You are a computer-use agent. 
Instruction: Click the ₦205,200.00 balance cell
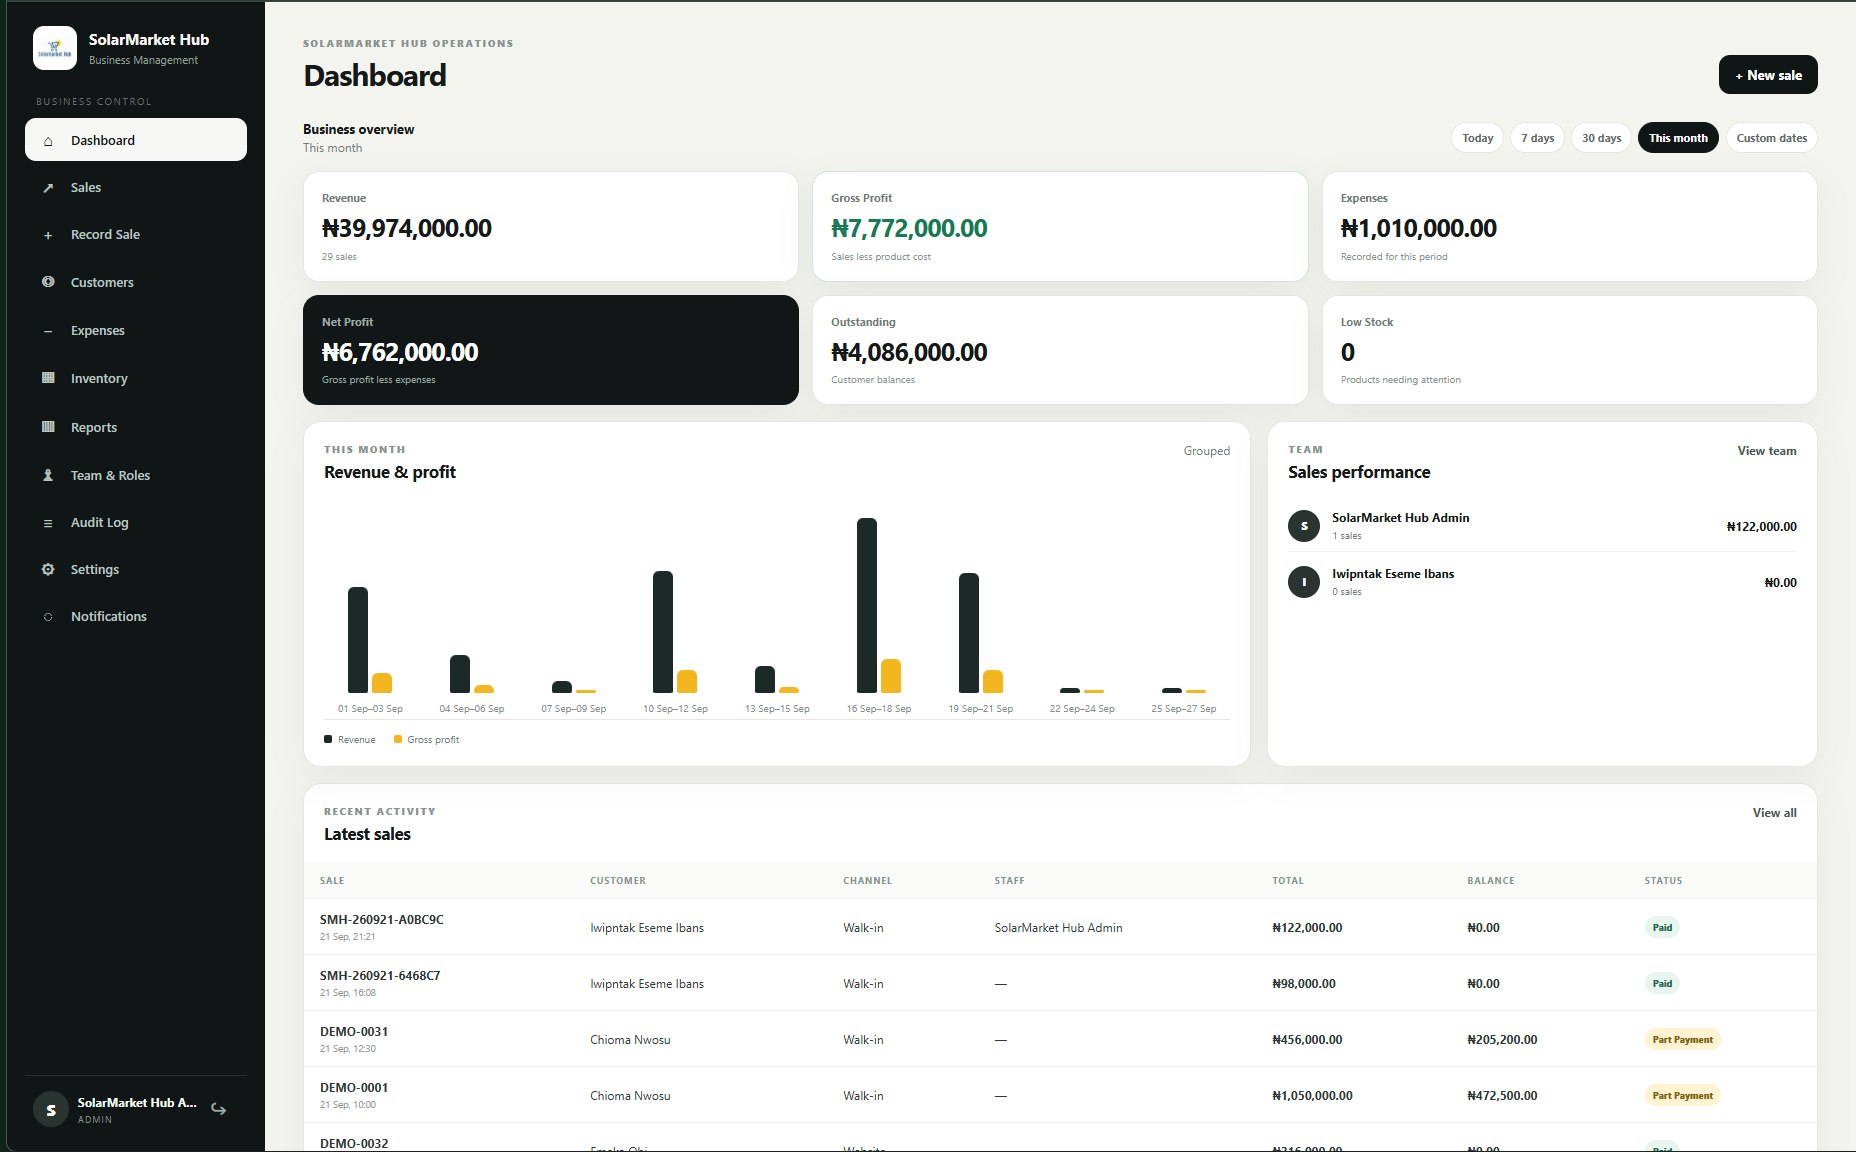coord(1502,1040)
